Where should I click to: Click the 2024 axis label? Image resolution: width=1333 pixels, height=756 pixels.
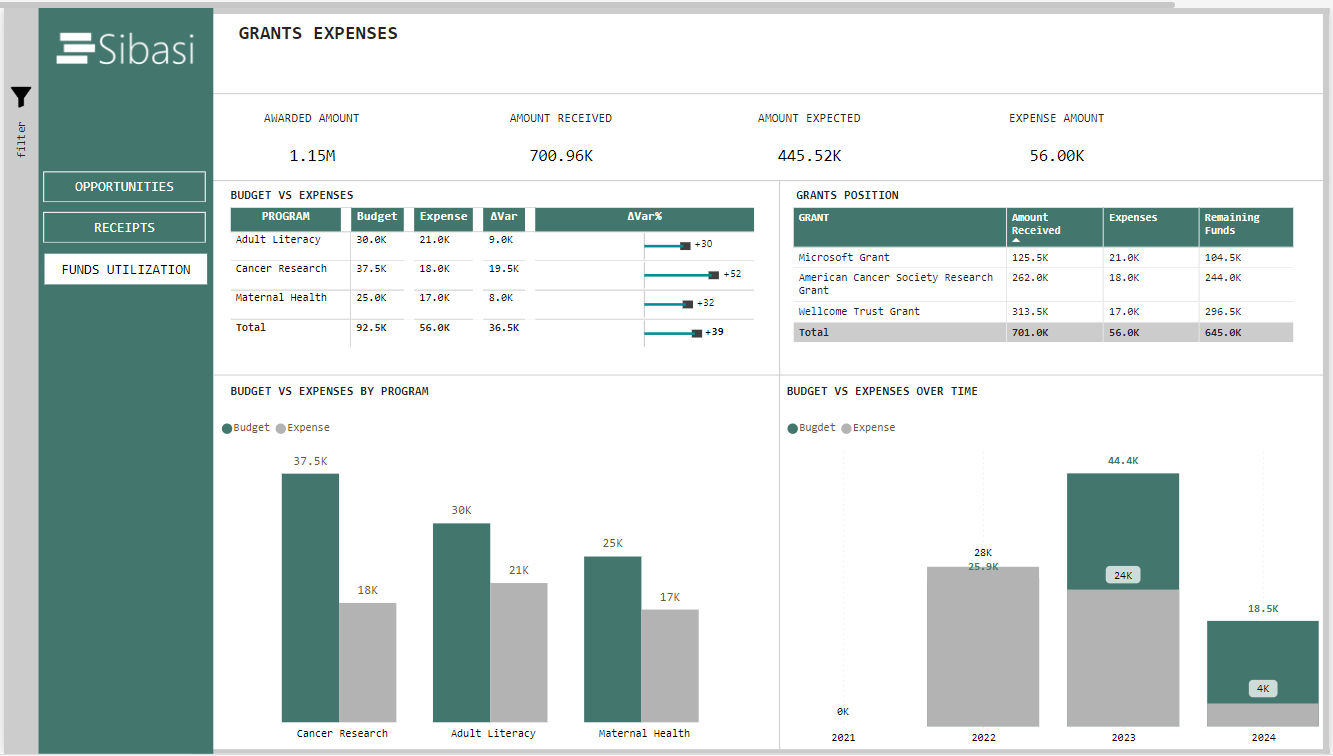point(1263,738)
